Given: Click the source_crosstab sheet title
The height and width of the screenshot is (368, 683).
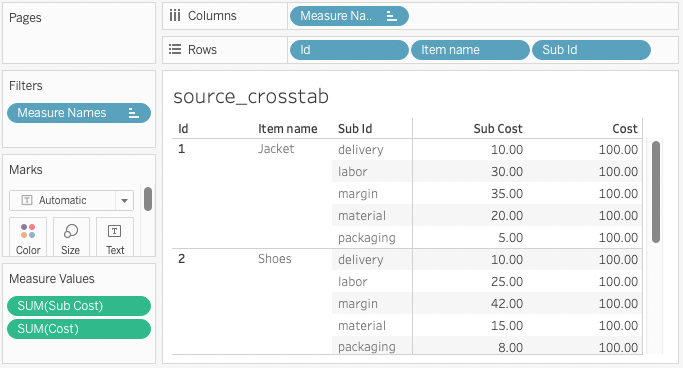Looking at the screenshot, I should click(251, 96).
